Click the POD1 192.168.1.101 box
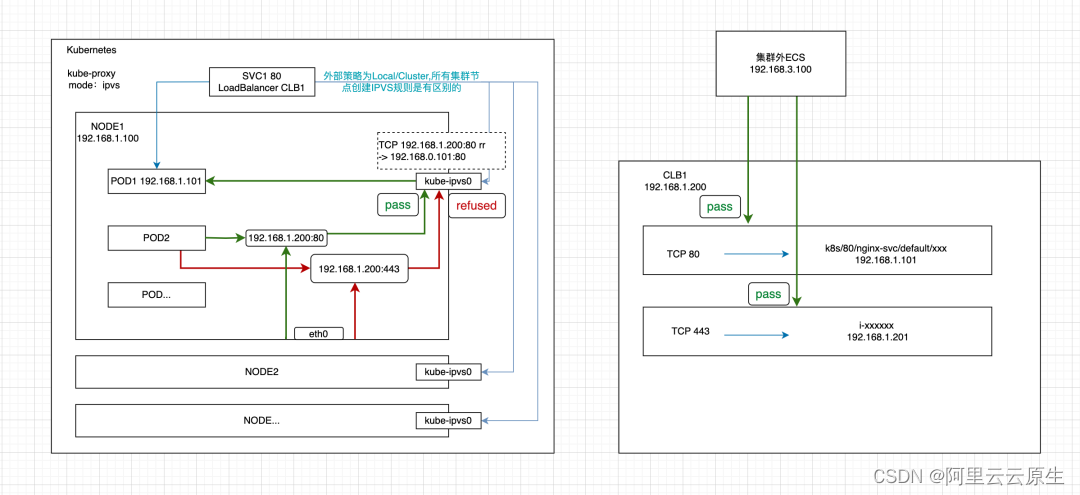Viewport: 1080px width, 495px height. (157, 182)
